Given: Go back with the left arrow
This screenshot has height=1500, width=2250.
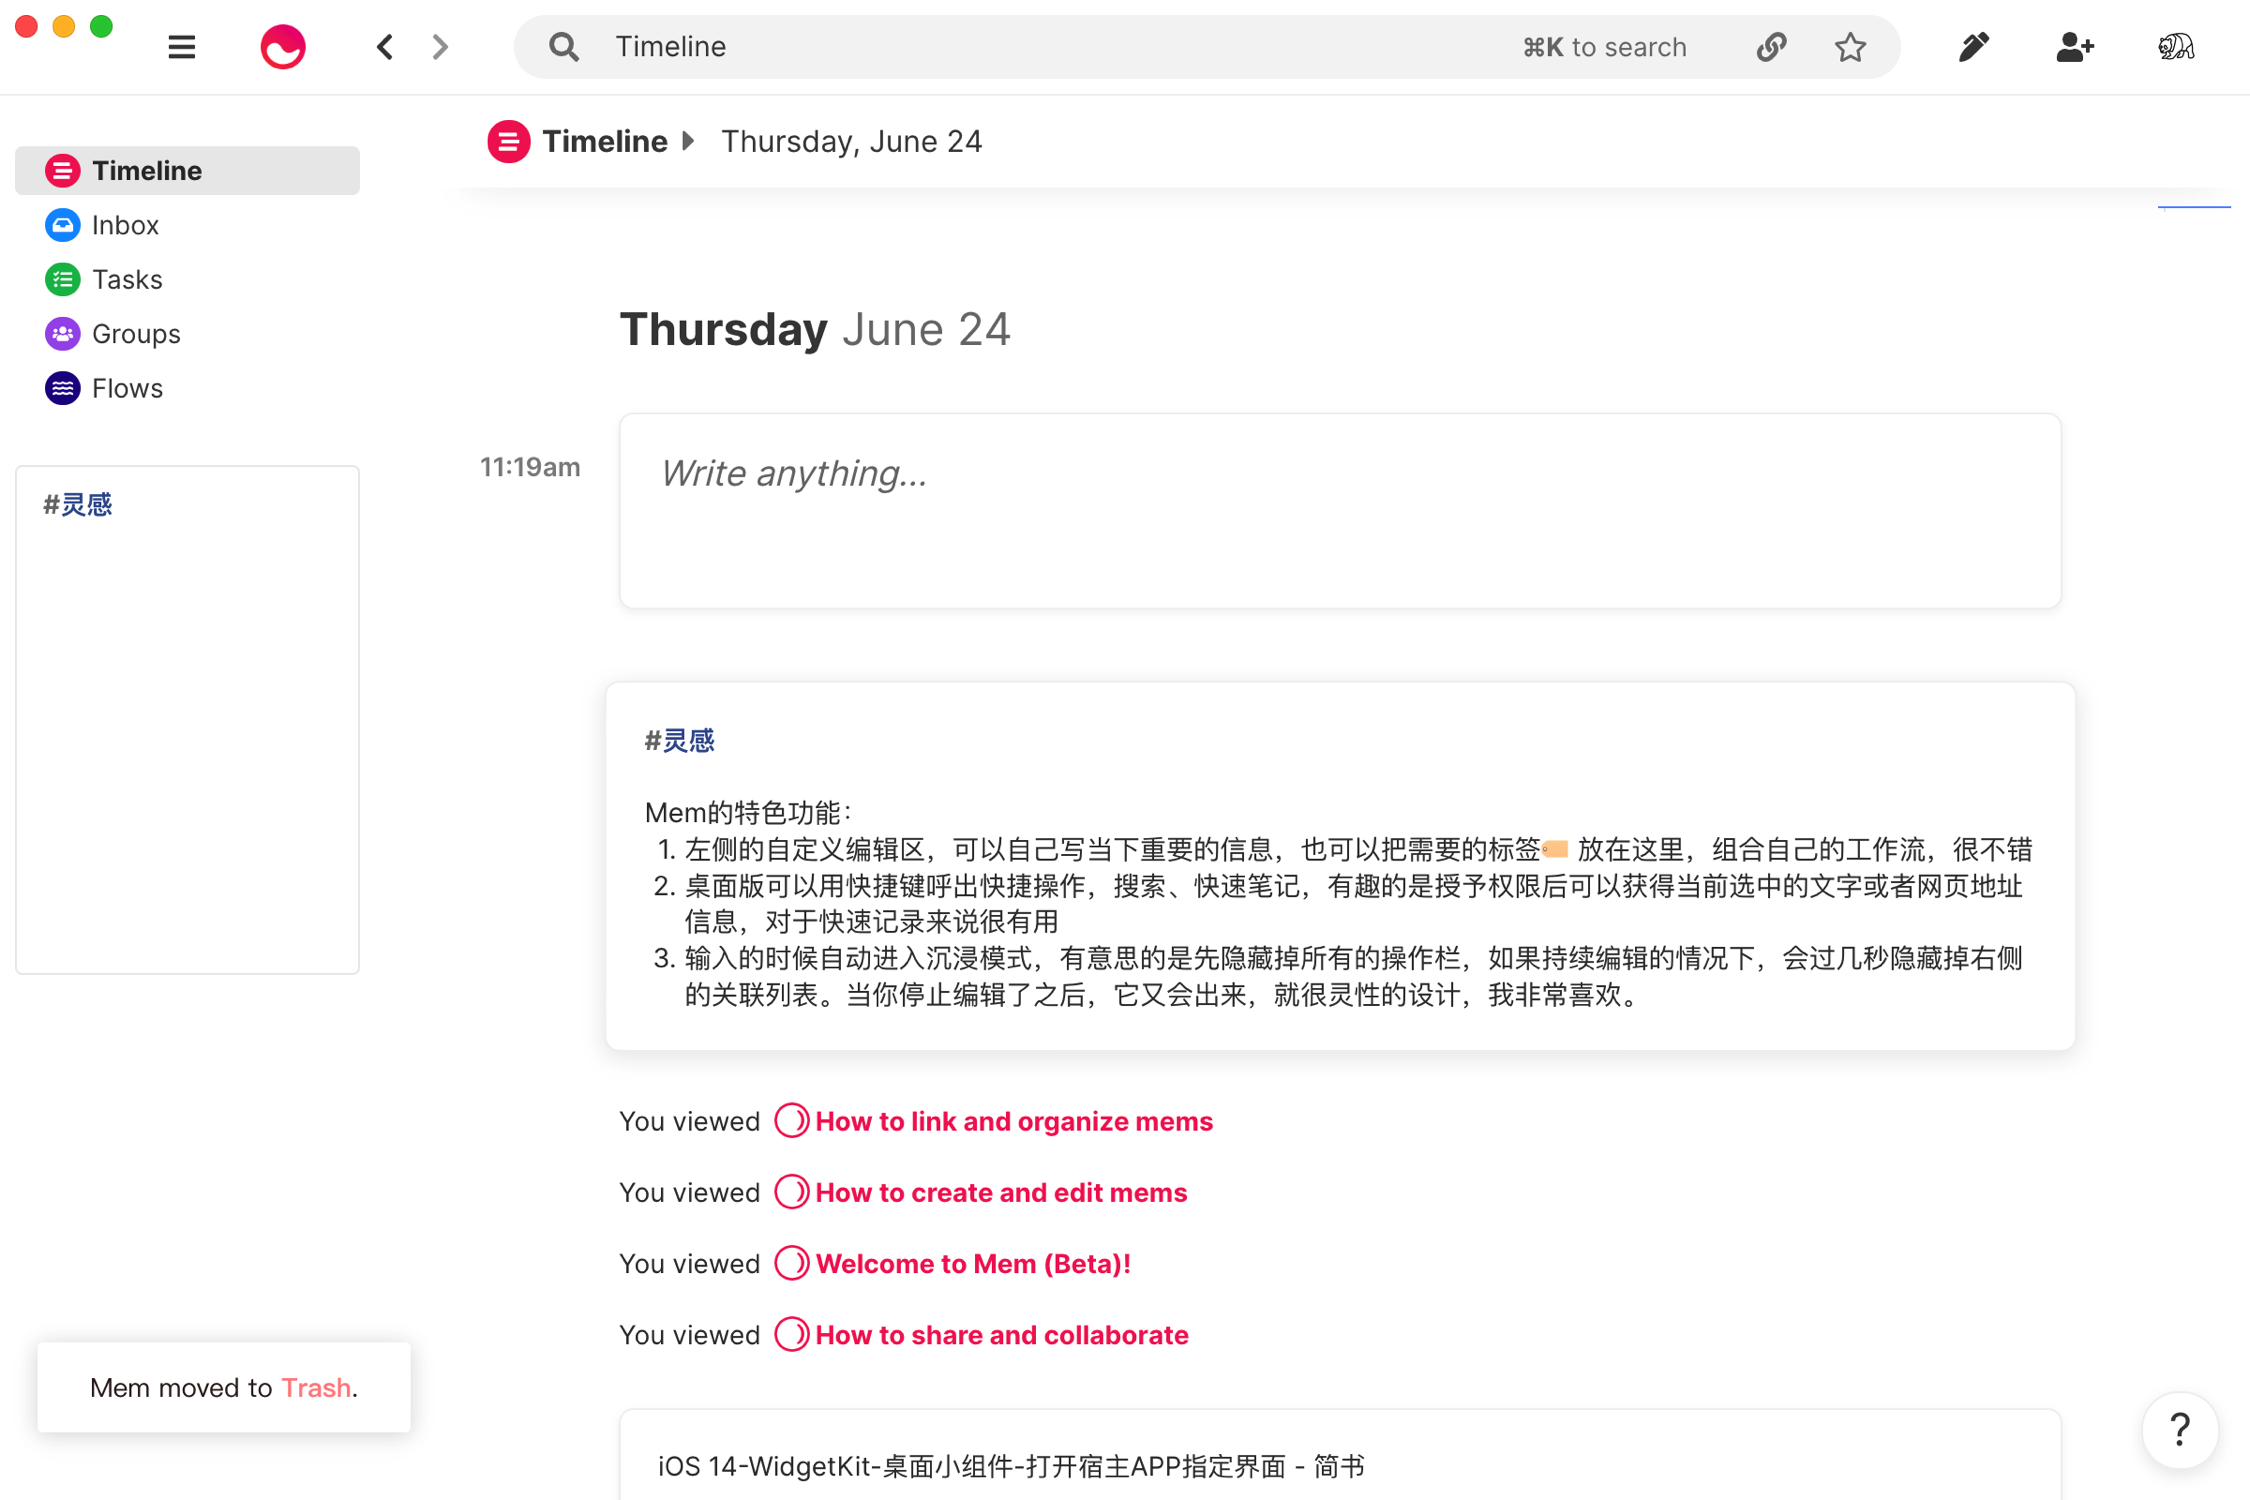Looking at the screenshot, I should tap(385, 47).
